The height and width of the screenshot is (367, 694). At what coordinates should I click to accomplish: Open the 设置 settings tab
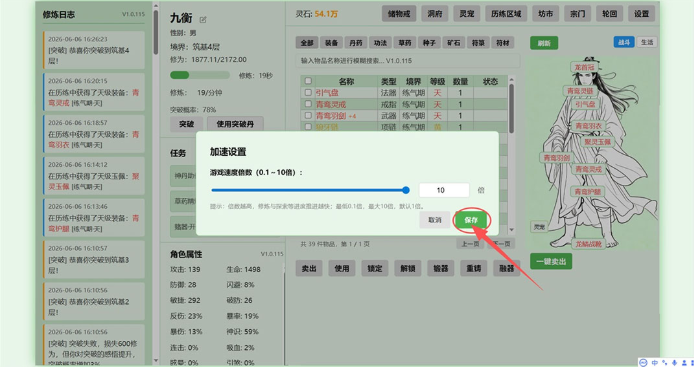pyautogui.click(x=641, y=14)
